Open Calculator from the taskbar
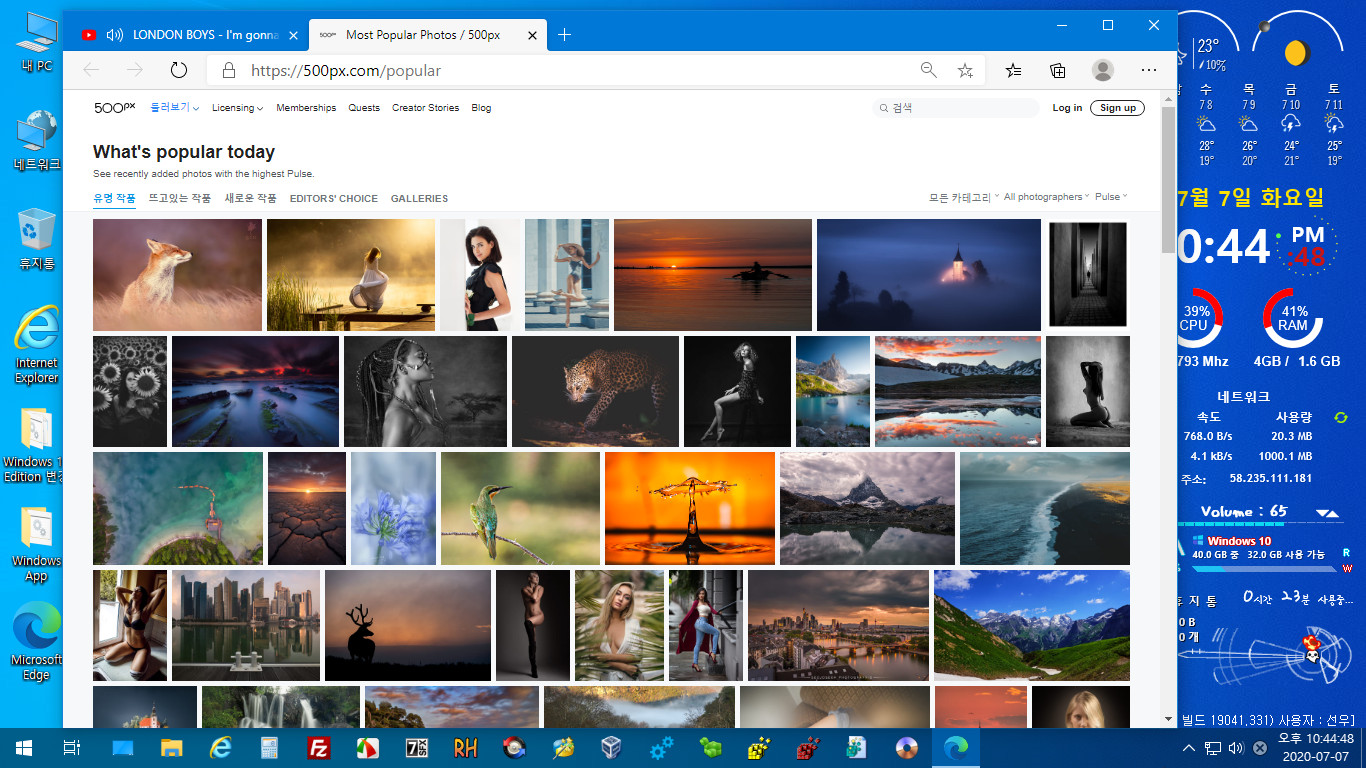Viewport: 1366px width, 768px height. [x=270, y=747]
